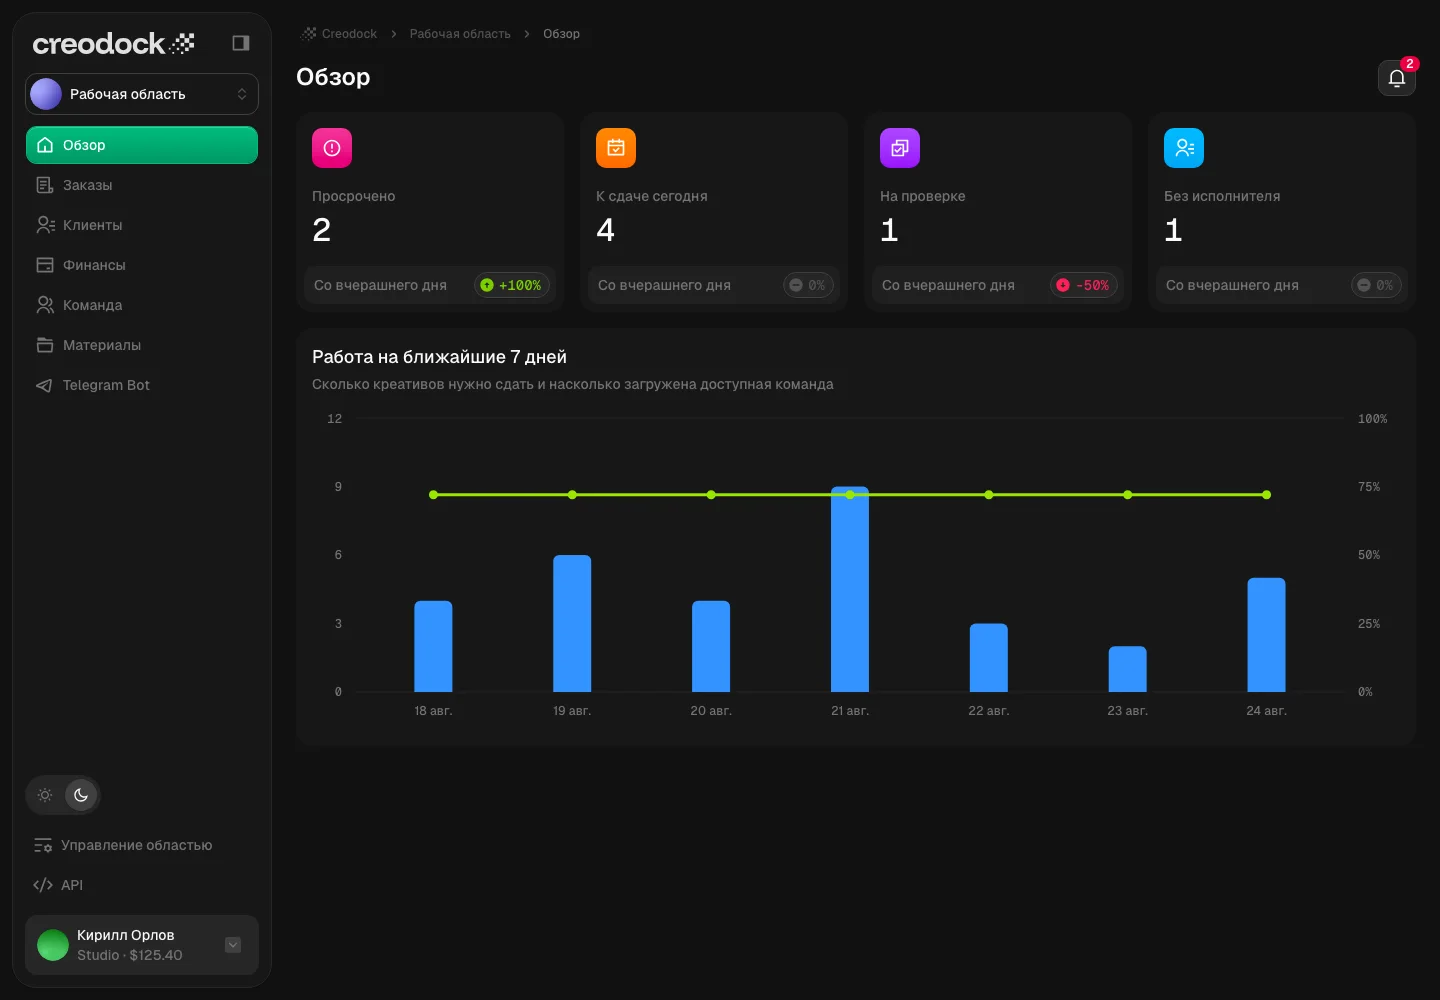The width and height of the screenshot is (1440, 1000).
Task: Click the 24 авг. chart bar
Action: coord(1266,635)
